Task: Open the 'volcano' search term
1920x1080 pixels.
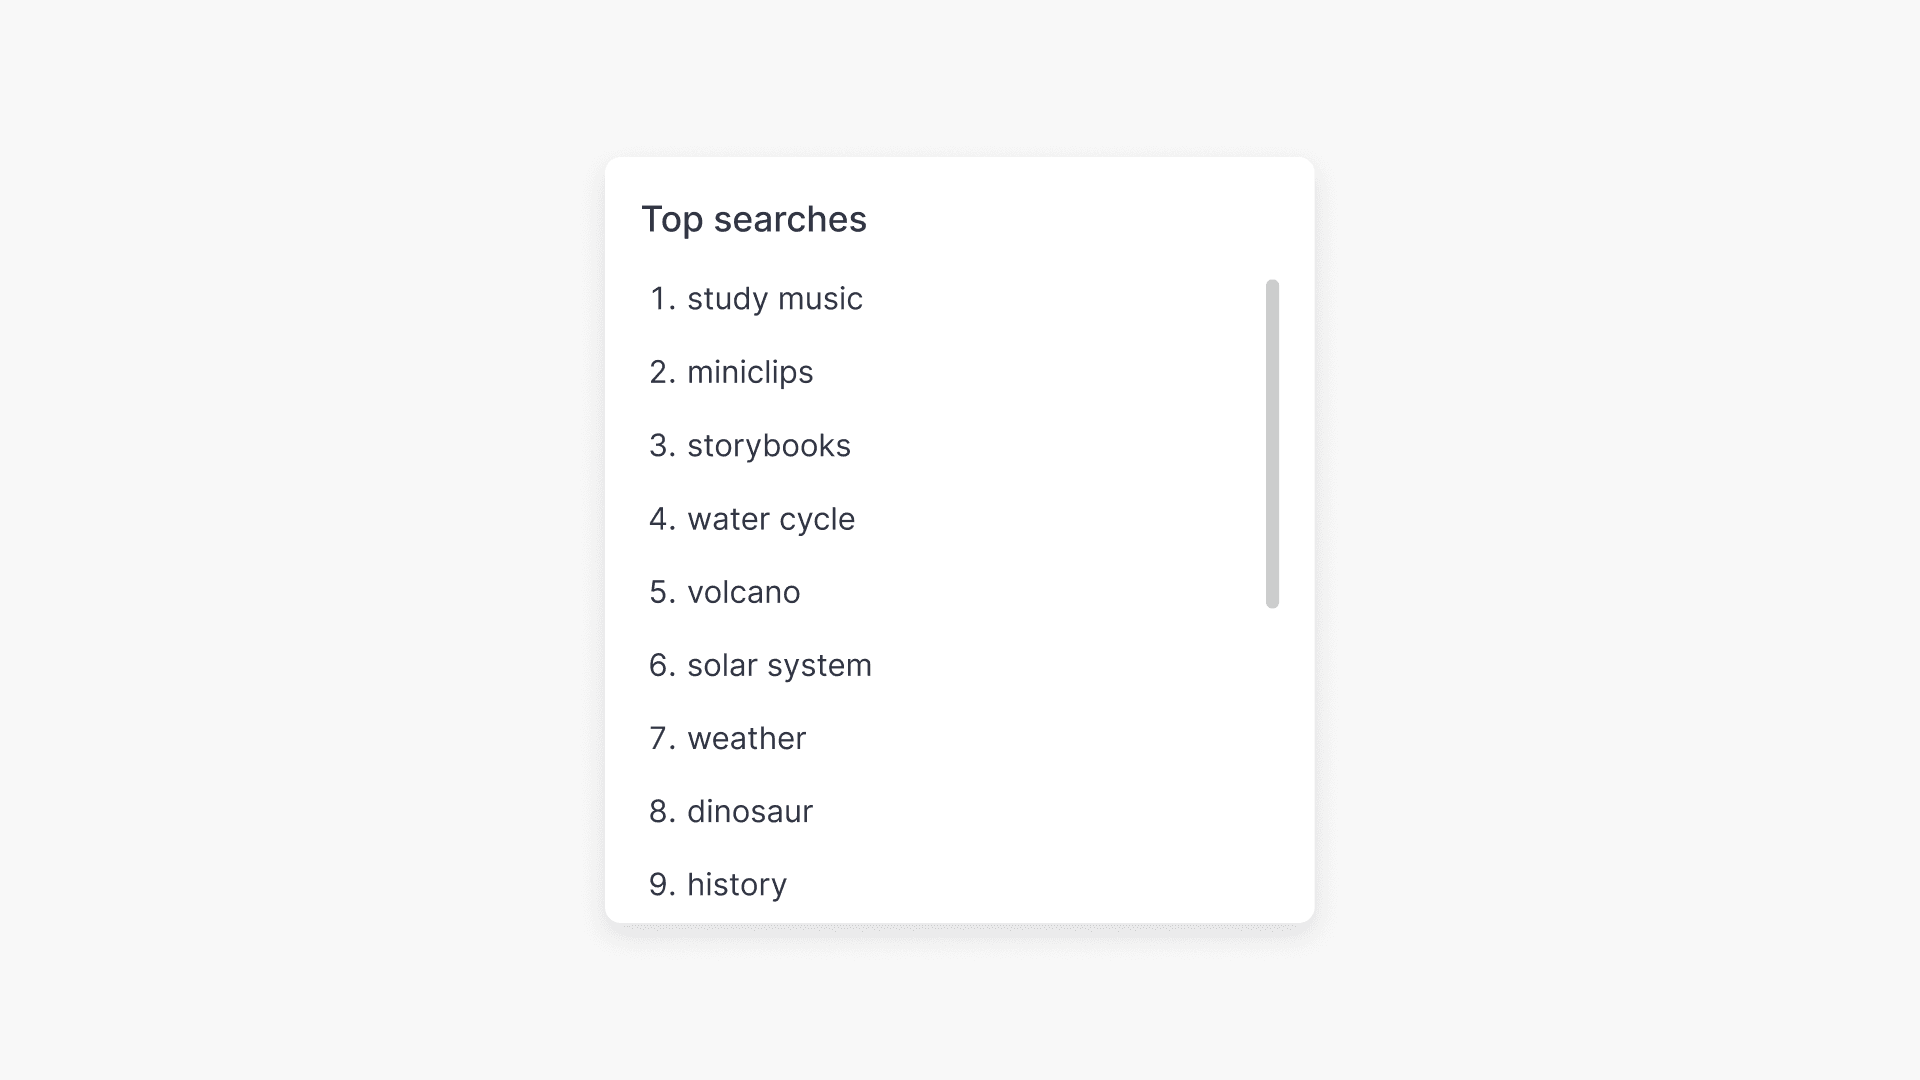Action: click(743, 591)
